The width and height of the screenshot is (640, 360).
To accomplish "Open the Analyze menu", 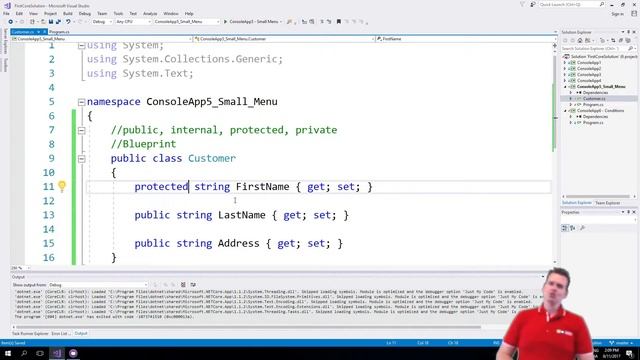I will pos(150,13).
